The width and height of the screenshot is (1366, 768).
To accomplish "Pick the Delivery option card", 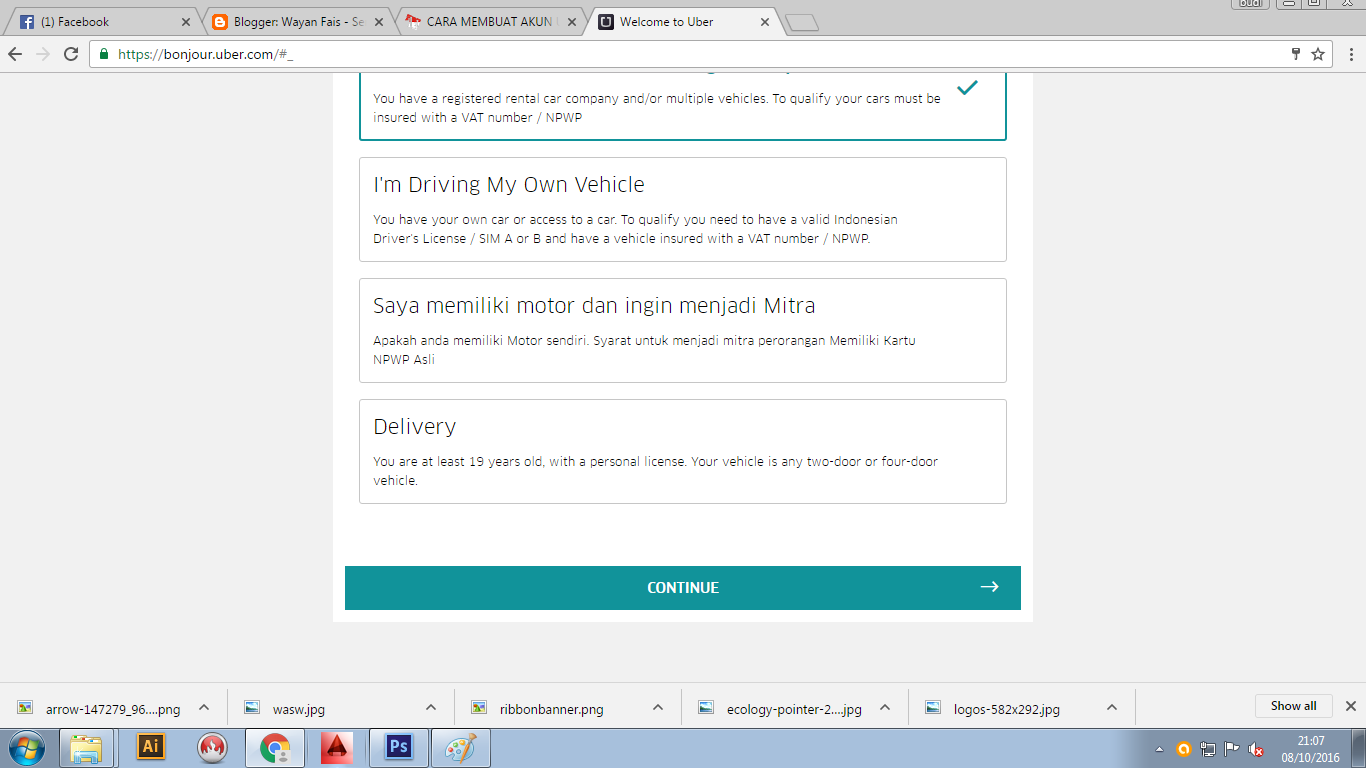I will pos(683,451).
